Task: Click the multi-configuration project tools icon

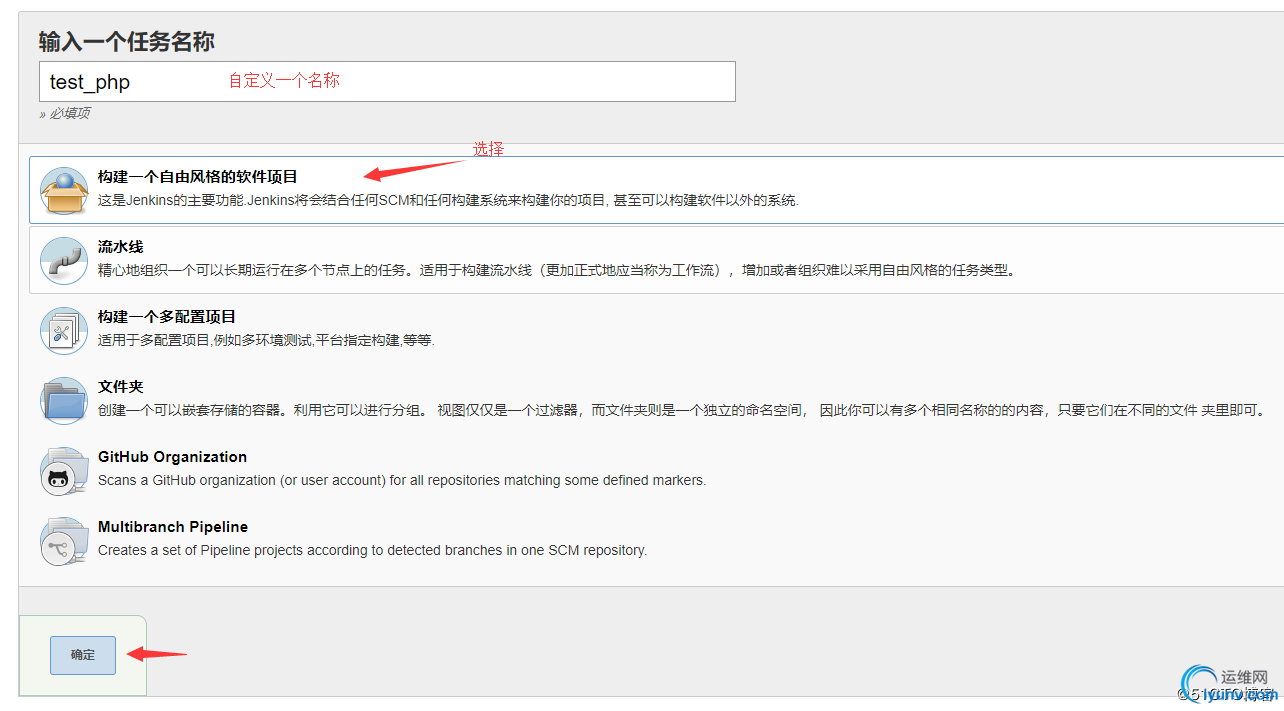Action: pyautogui.click(x=64, y=330)
